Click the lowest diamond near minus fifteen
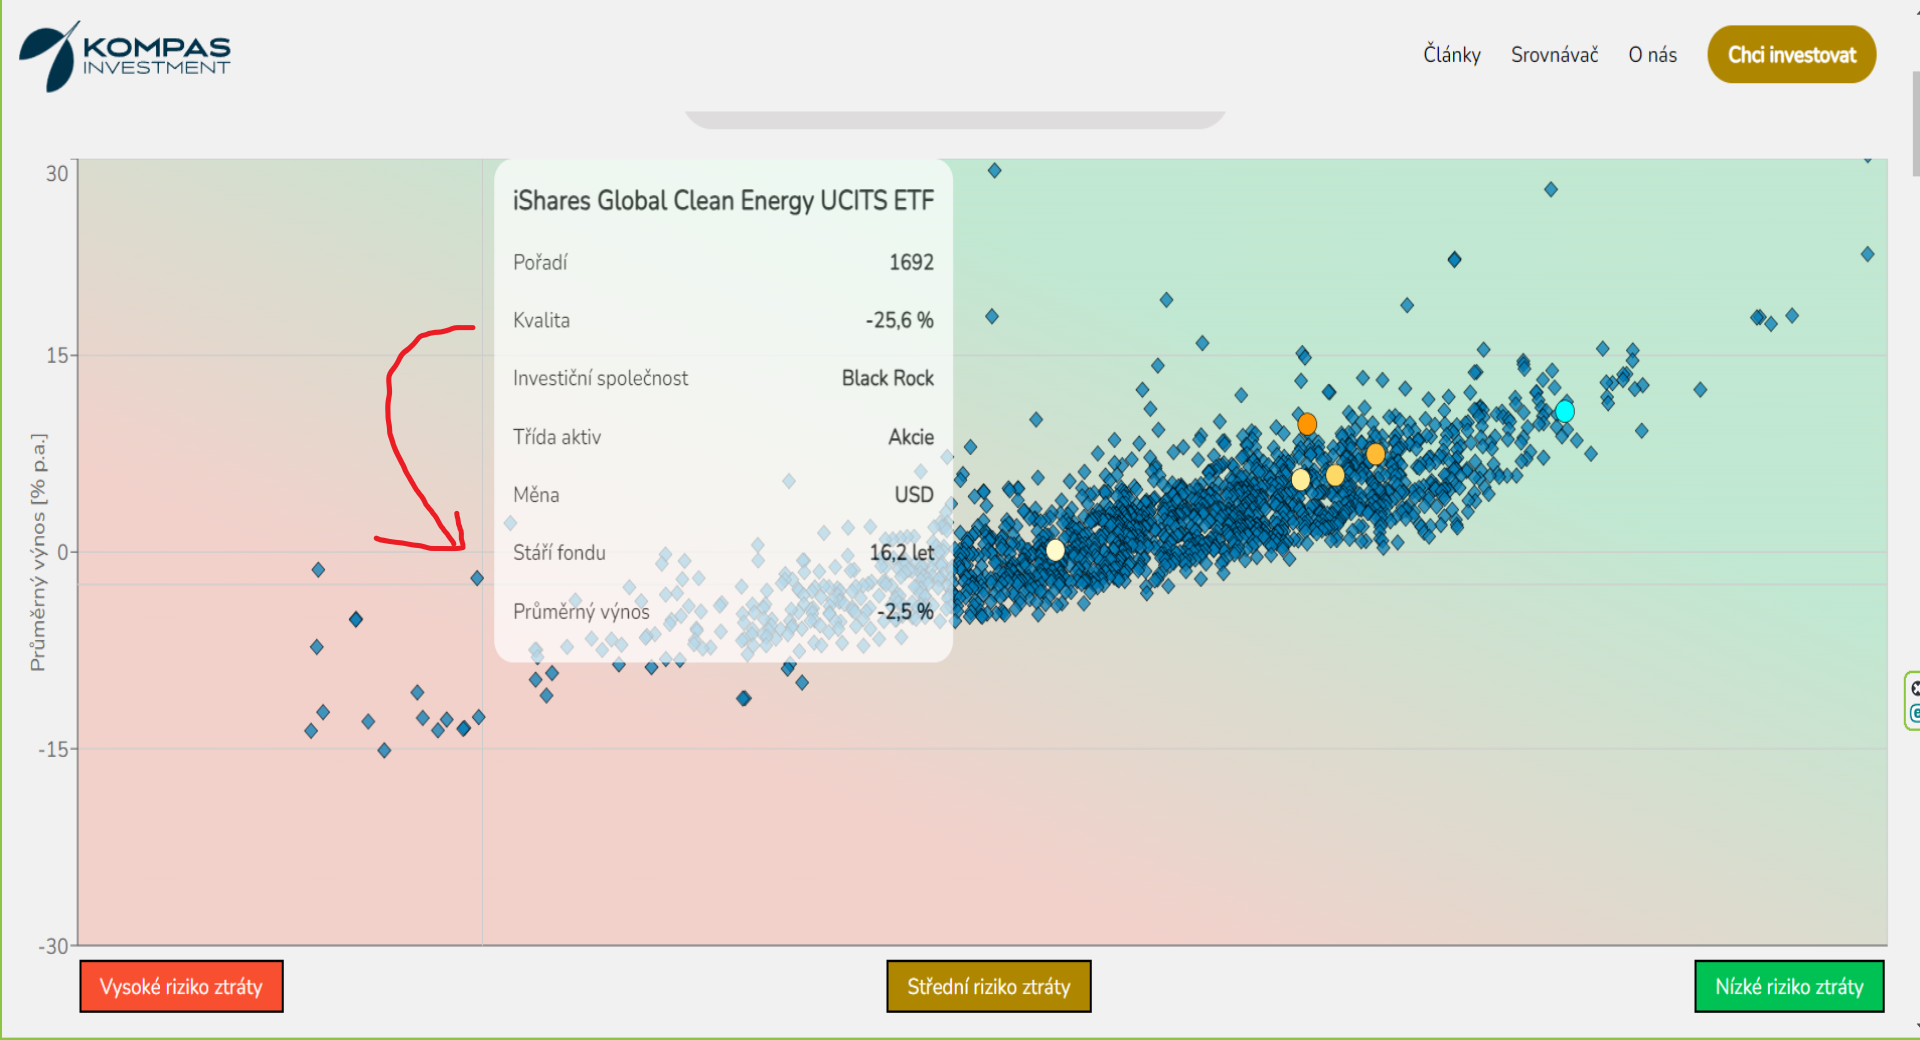1920x1040 pixels. point(384,750)
